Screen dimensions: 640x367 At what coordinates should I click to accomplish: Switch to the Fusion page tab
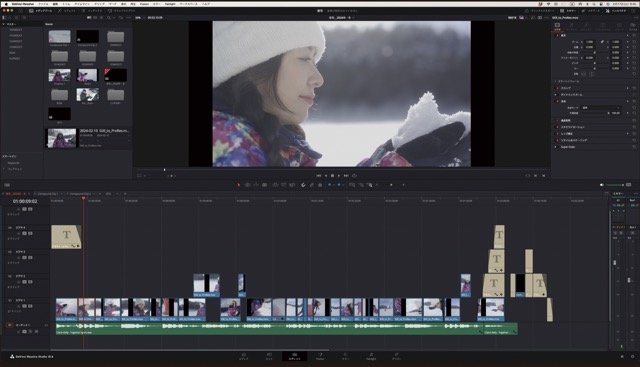320,356
